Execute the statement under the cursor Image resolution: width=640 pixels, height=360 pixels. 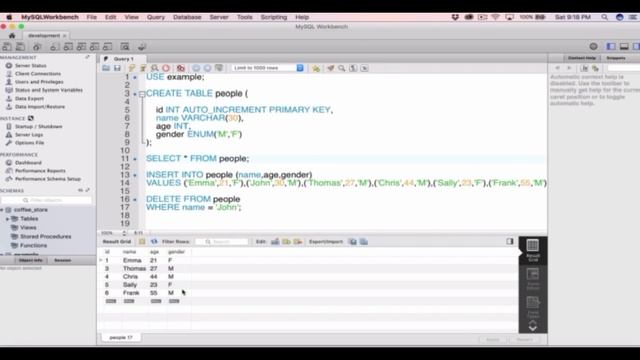click(143, 68)
